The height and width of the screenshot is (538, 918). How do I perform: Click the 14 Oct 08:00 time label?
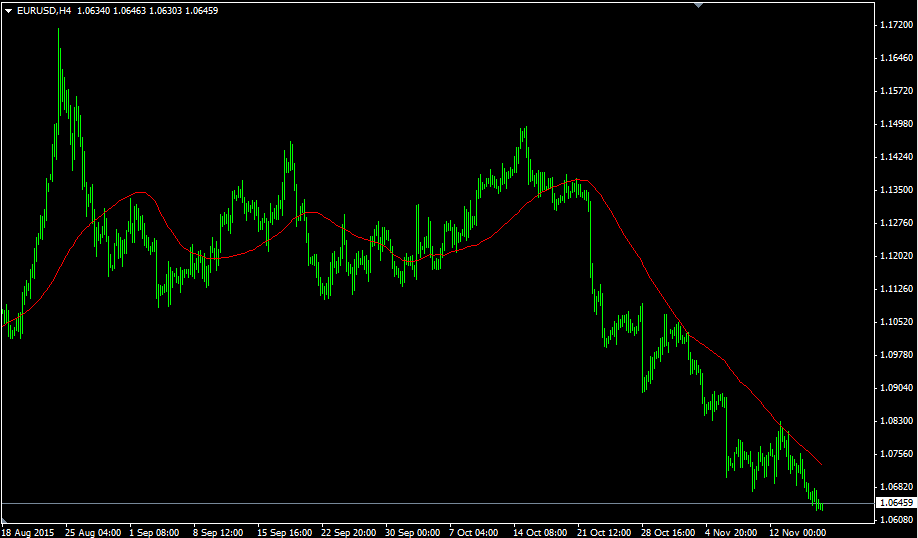tap(540, 532)
